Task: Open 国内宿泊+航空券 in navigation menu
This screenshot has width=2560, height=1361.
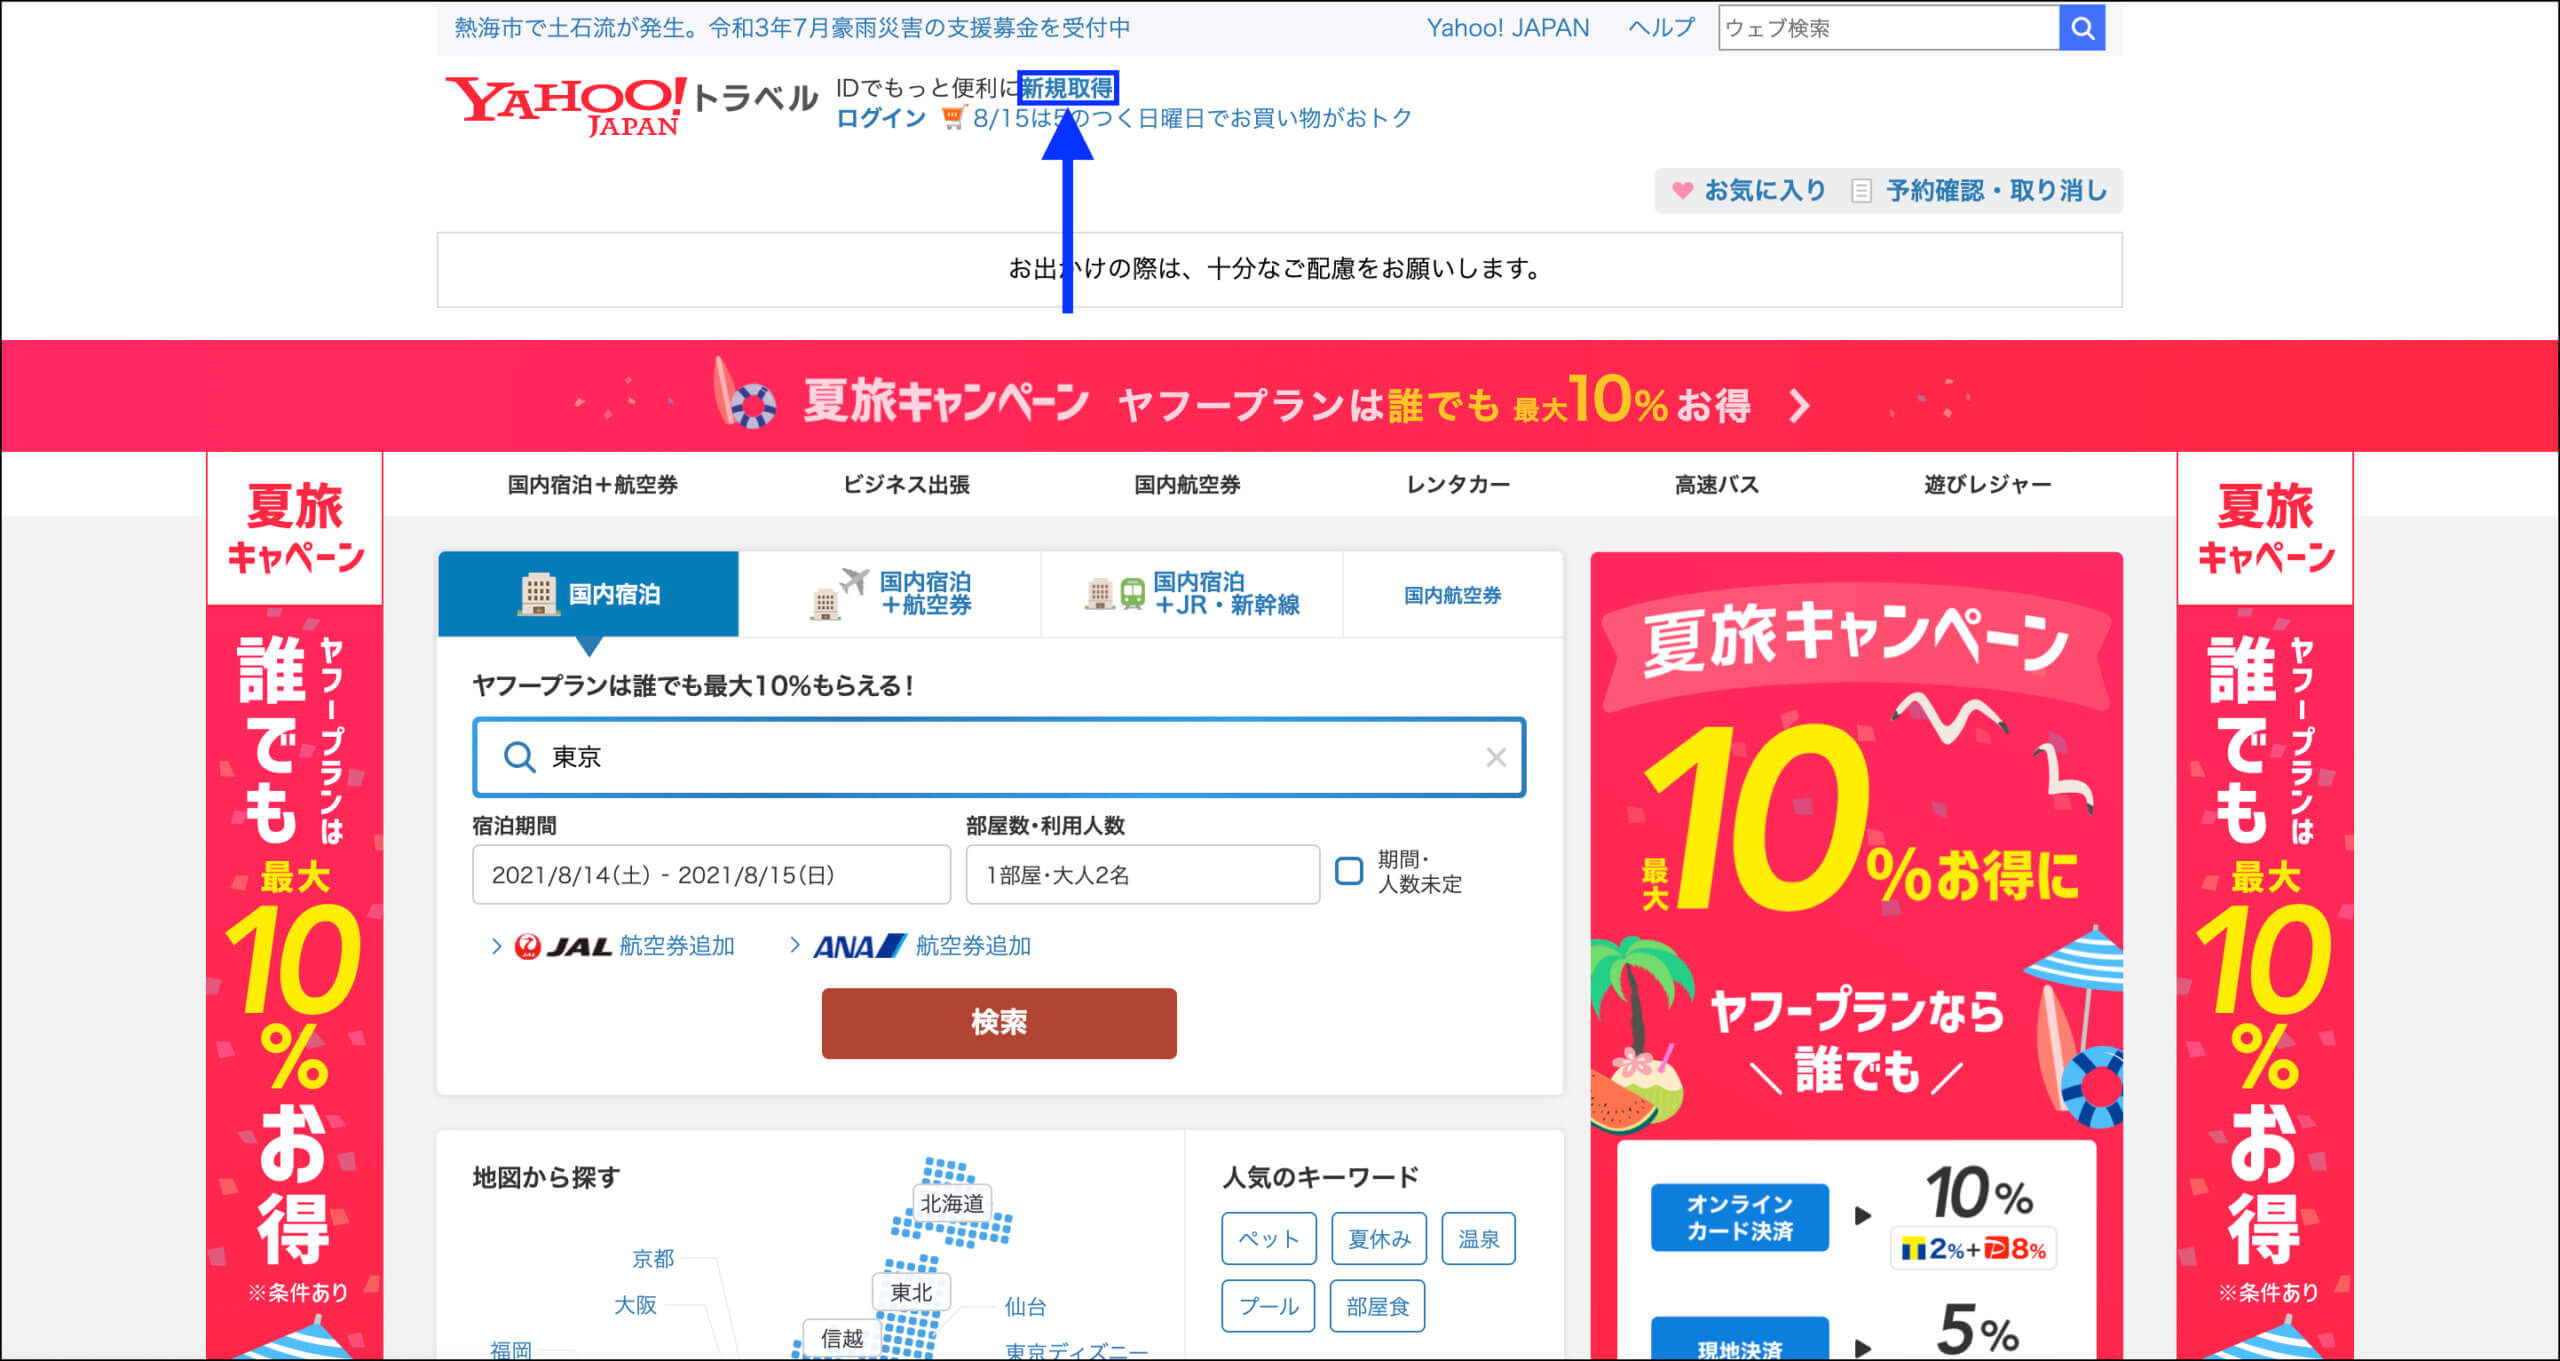Action: pyautogui.click(x=592, y=485)
